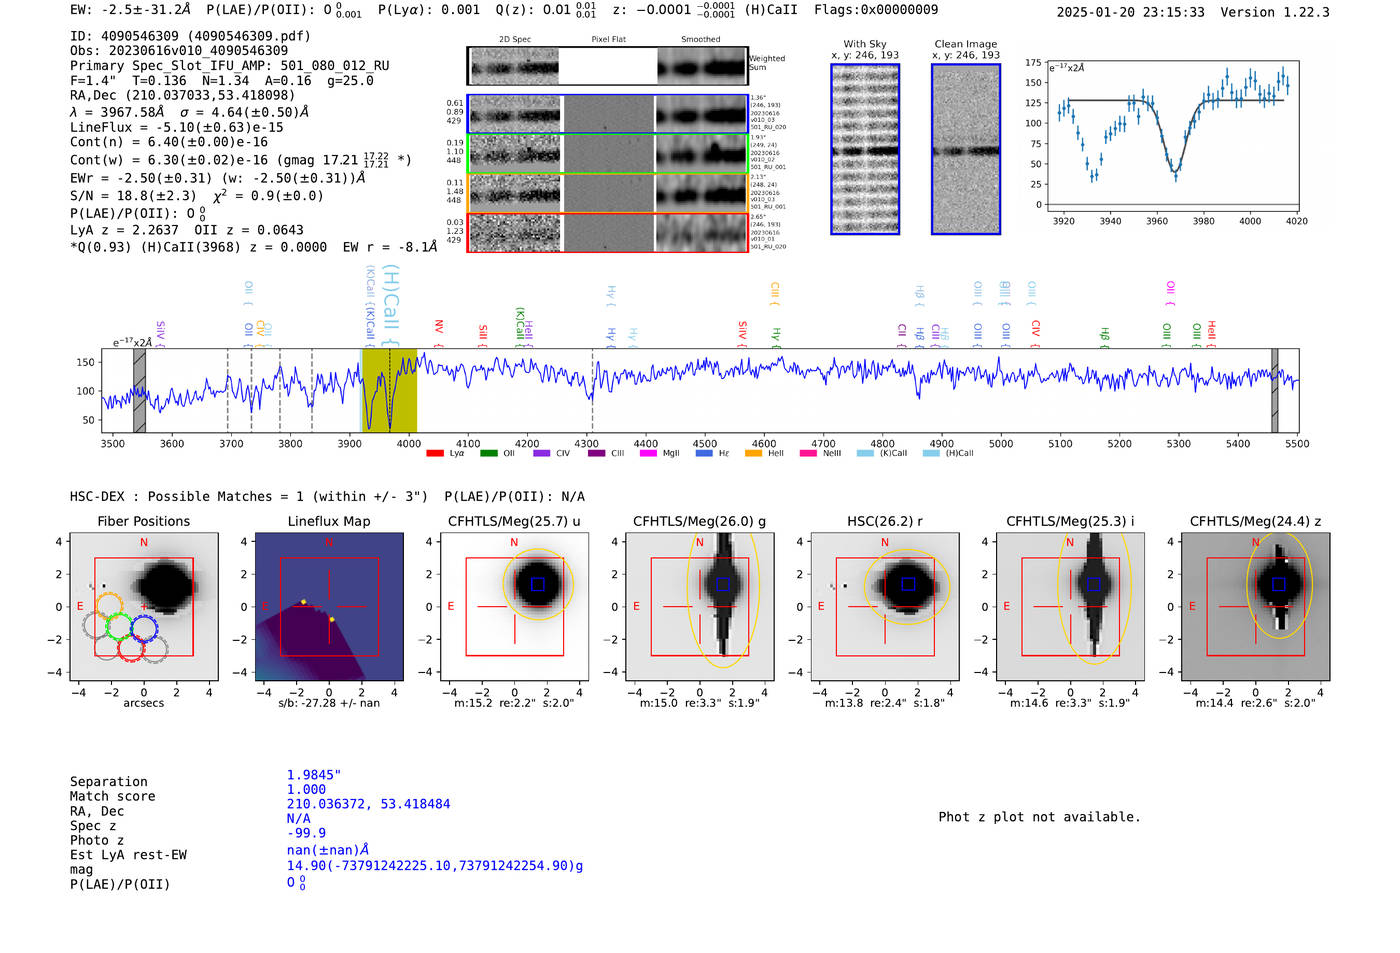
Task: Click the green OII legend swatch
Action: [488, 454]
